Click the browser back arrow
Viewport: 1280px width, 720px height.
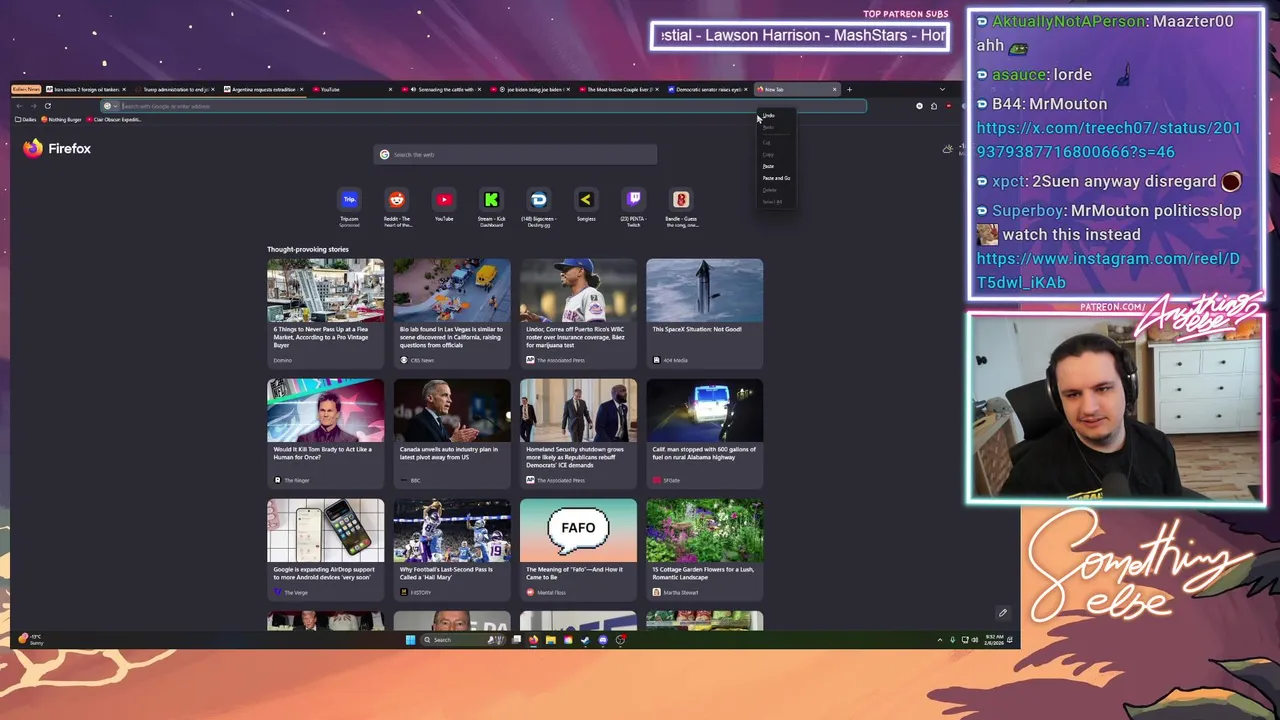click(19, 106)
